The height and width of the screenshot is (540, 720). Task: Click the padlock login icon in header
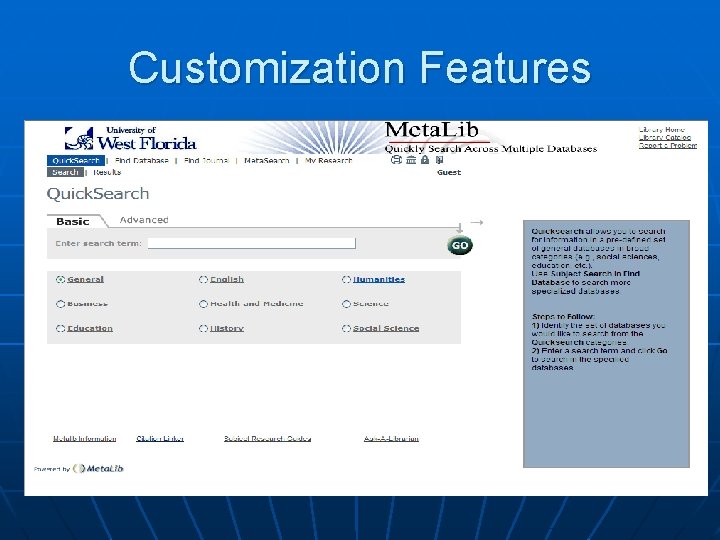[x=425, y=160]
